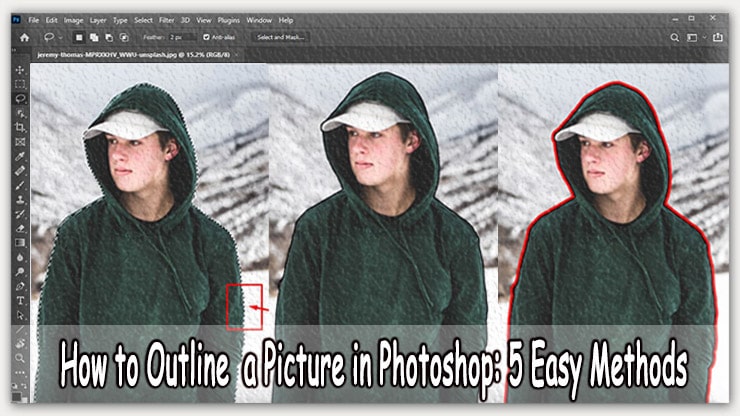Minimize the Photoshop window

click(x=675, y=19)
